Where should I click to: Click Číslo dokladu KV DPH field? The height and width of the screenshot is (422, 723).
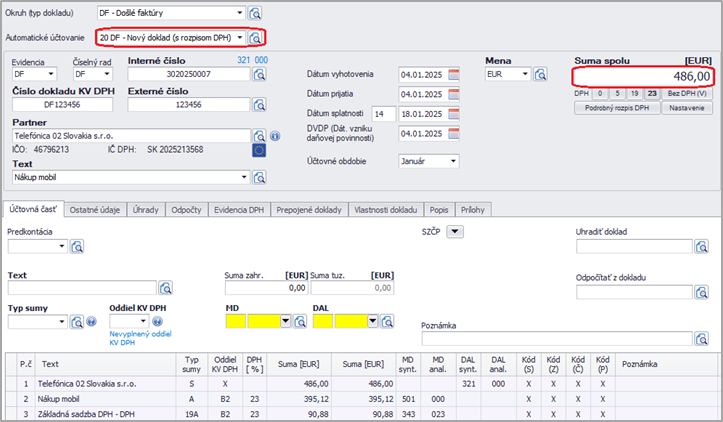[62, 105]
